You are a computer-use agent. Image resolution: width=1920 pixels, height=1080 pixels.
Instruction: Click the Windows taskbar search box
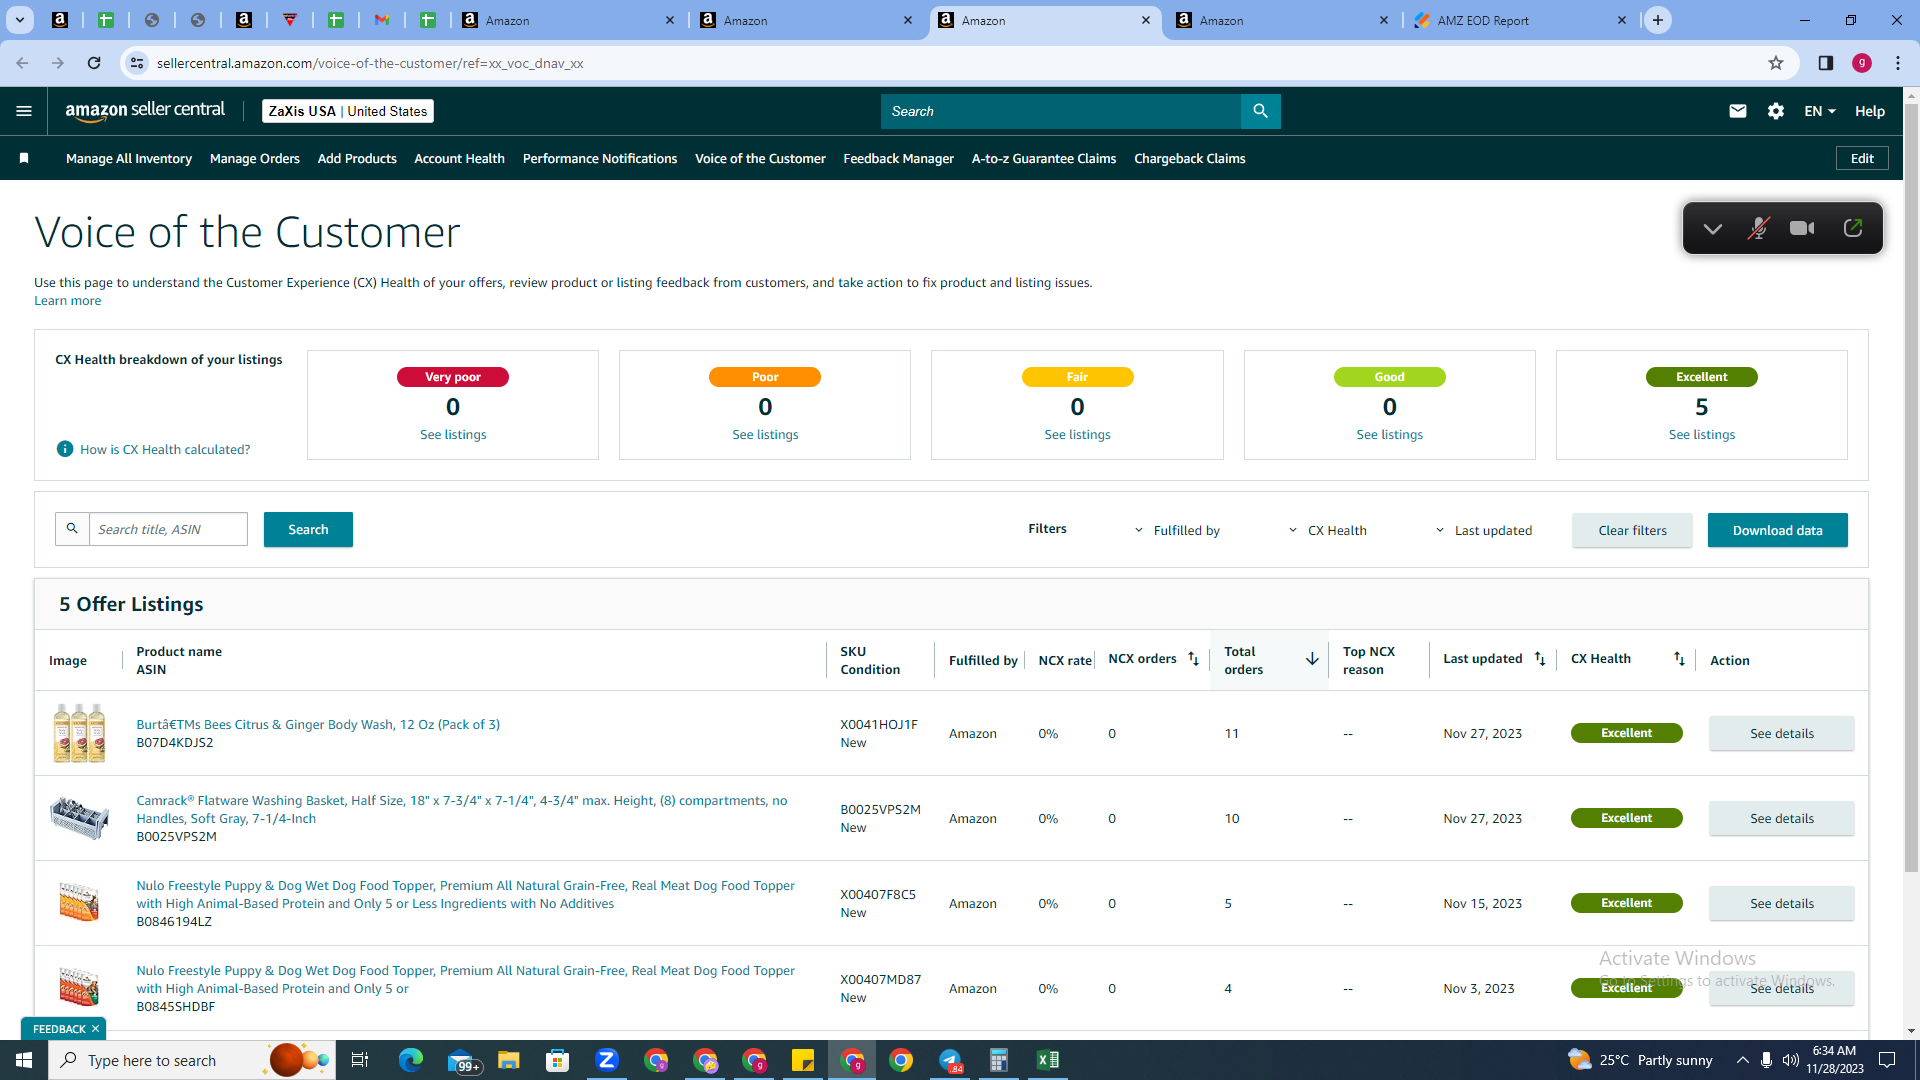point(192,1060)
